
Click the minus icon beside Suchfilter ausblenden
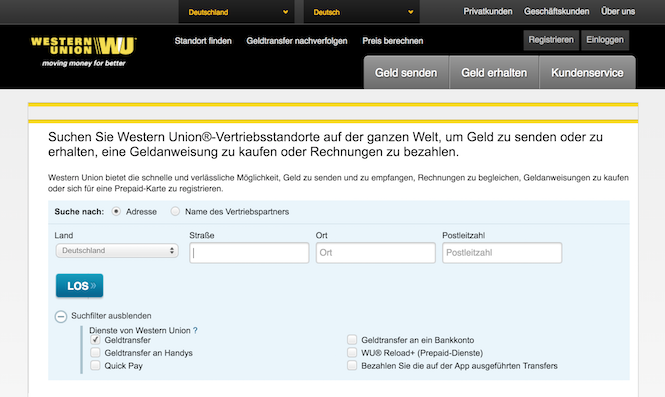61,316
